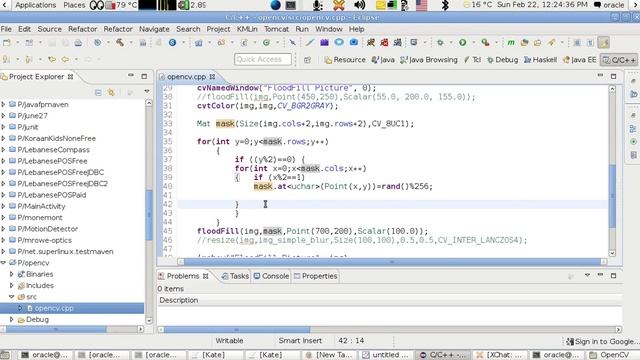Image resolution: width=640 pixels, height=360 pixels.
Task: Click the floodFill code line 45
Action: coord(312,231)
